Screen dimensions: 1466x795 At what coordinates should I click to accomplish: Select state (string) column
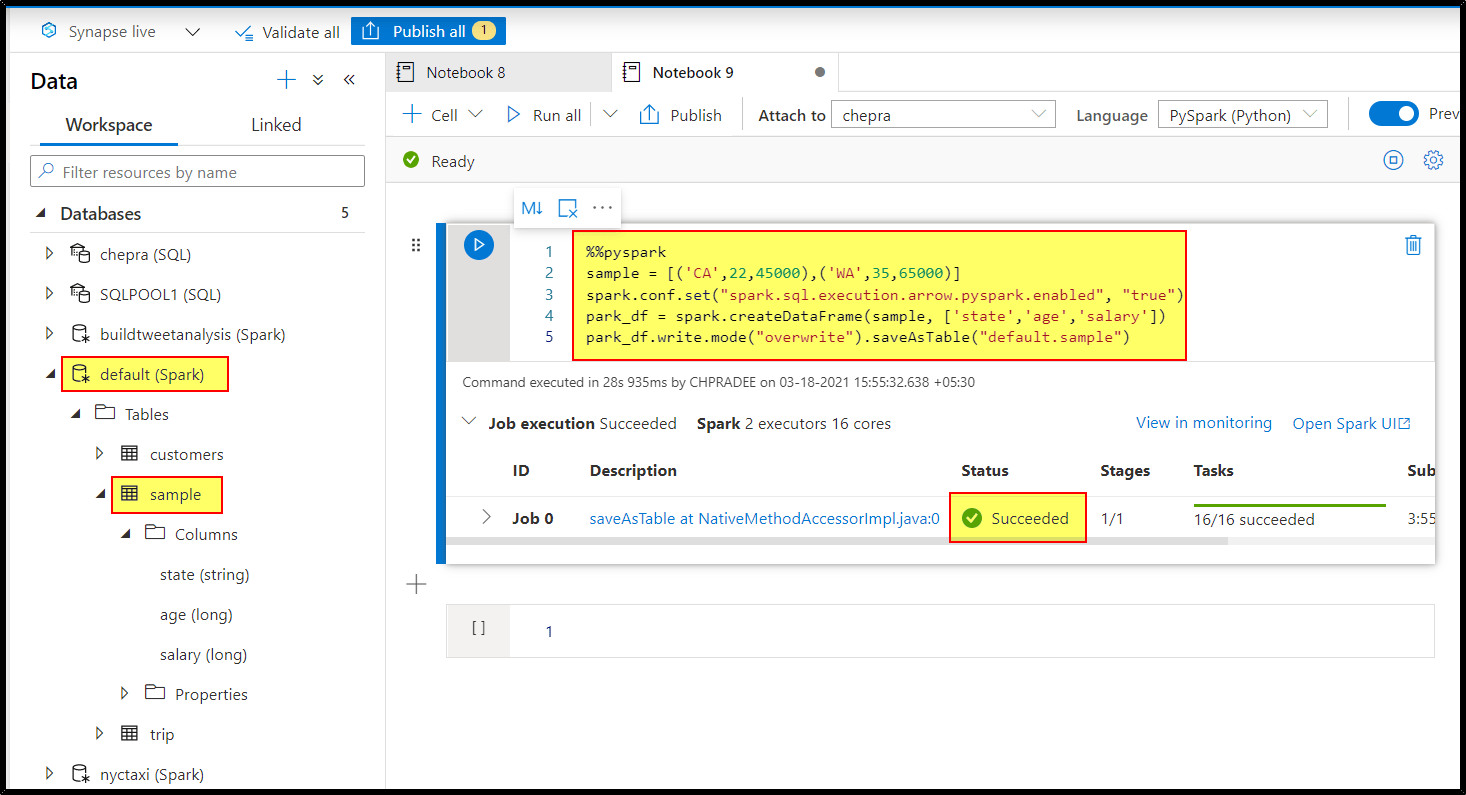pos(204,574)
